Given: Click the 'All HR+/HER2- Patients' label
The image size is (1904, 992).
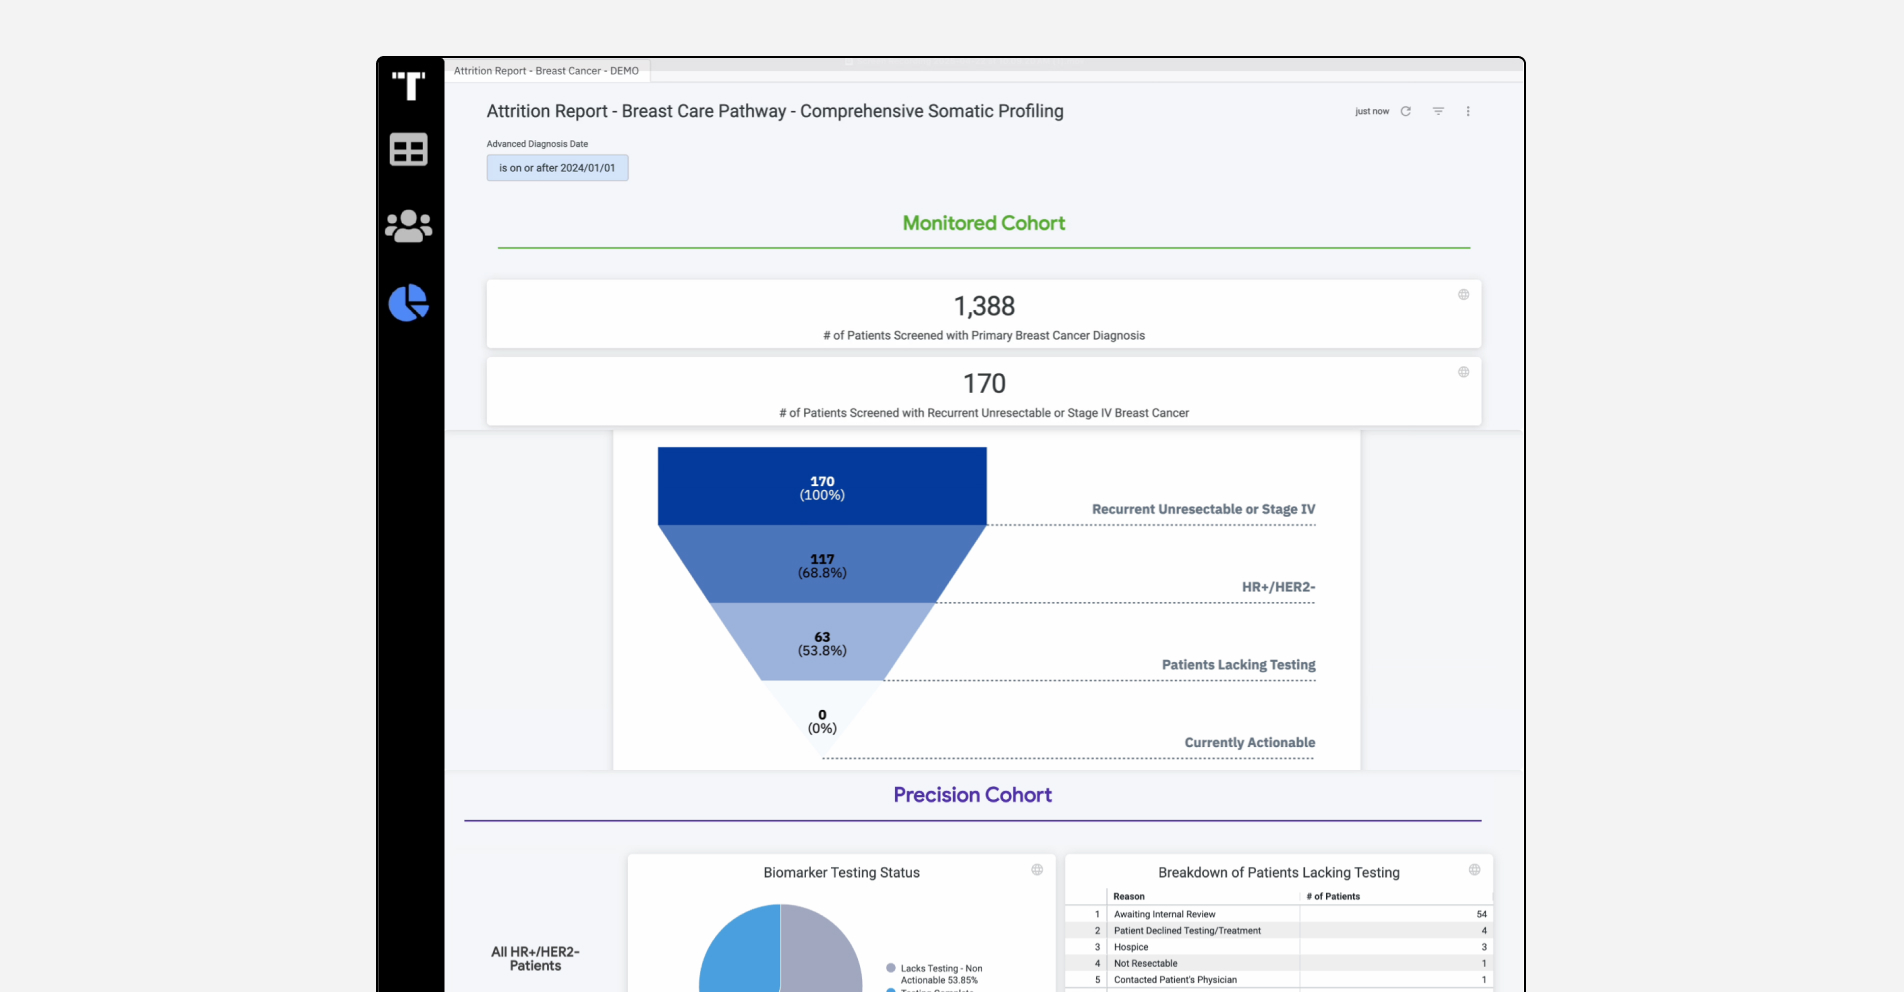Looking at the screenshot, I should 535,959.
